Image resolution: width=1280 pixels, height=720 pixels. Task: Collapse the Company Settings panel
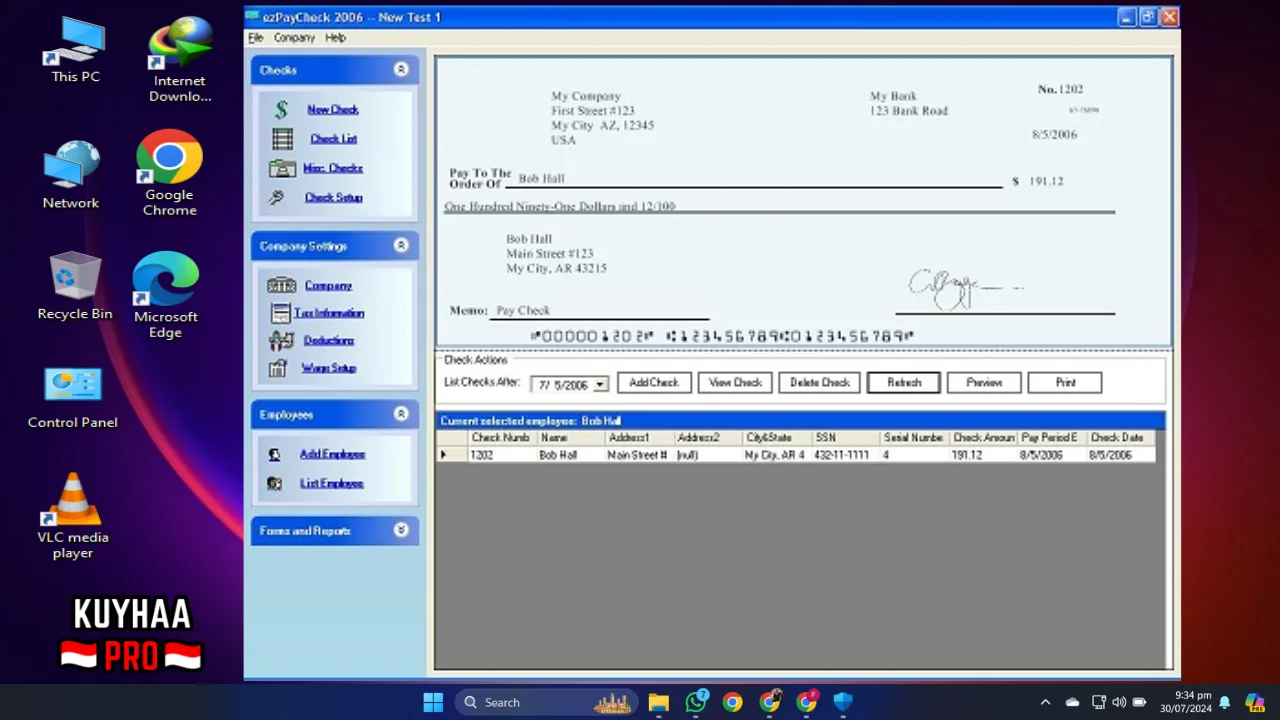coord(401,246)
